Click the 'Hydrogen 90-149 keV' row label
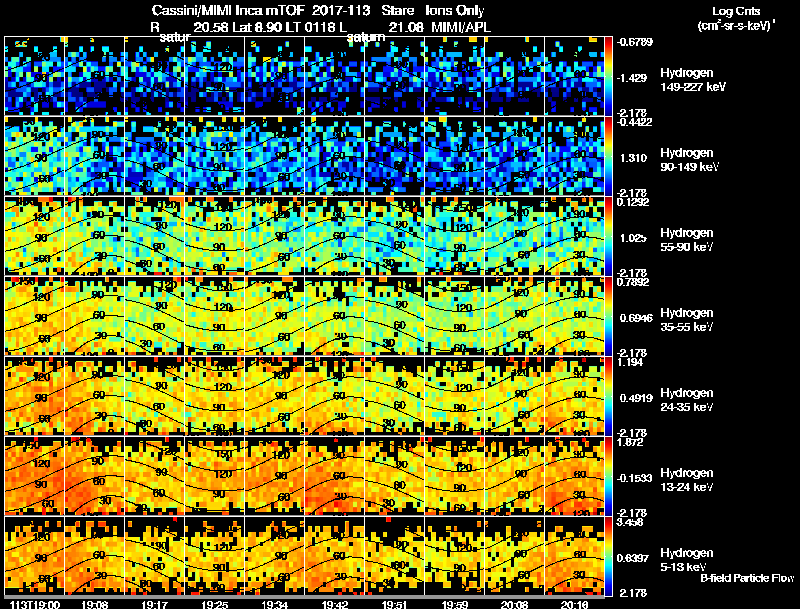Image resolution: width=800 pixels, height=609 pixels. point(689,160)
